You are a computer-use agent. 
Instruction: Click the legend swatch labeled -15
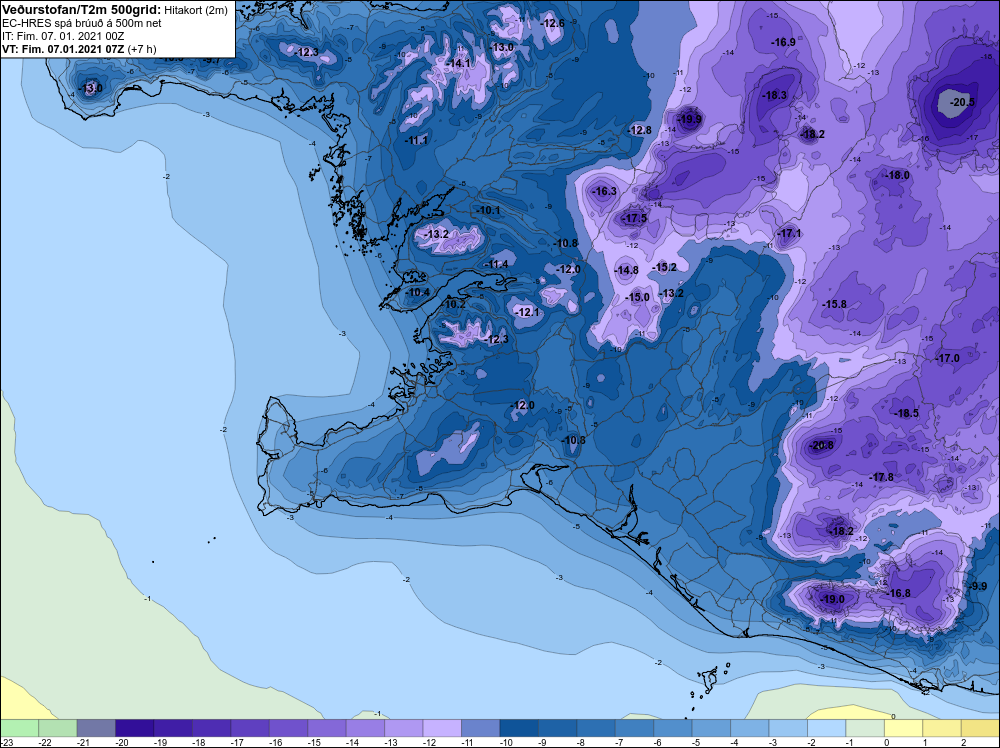(x=327, y=728)
